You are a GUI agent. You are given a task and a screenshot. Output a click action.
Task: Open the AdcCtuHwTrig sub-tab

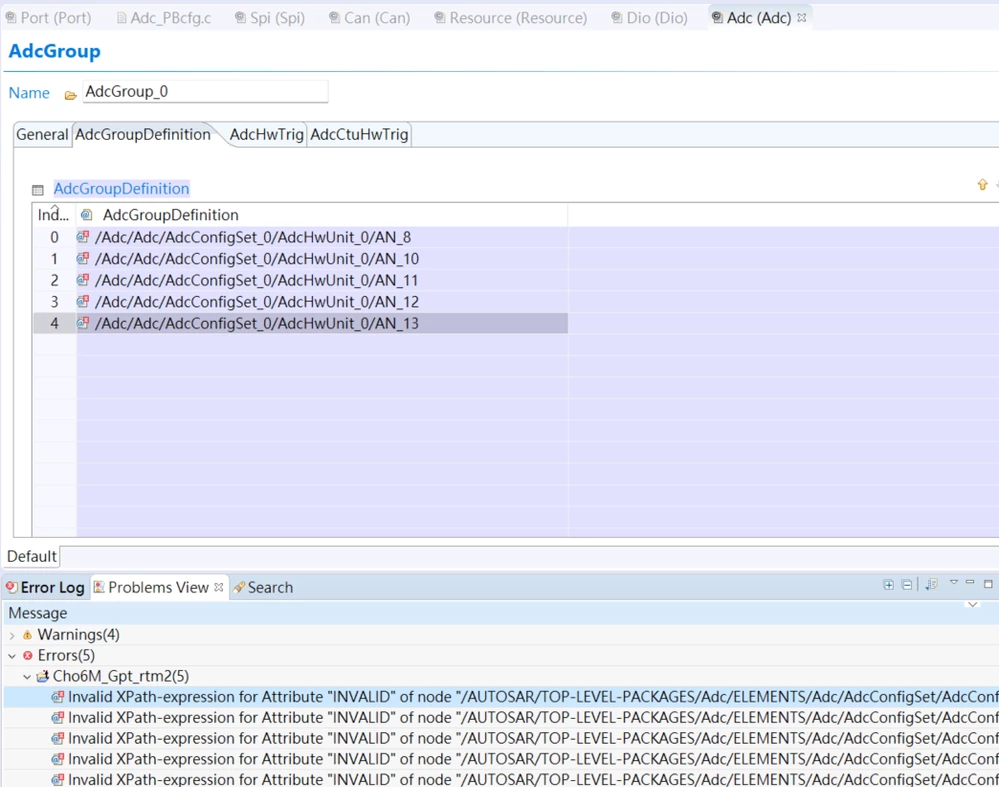[359, 134]
